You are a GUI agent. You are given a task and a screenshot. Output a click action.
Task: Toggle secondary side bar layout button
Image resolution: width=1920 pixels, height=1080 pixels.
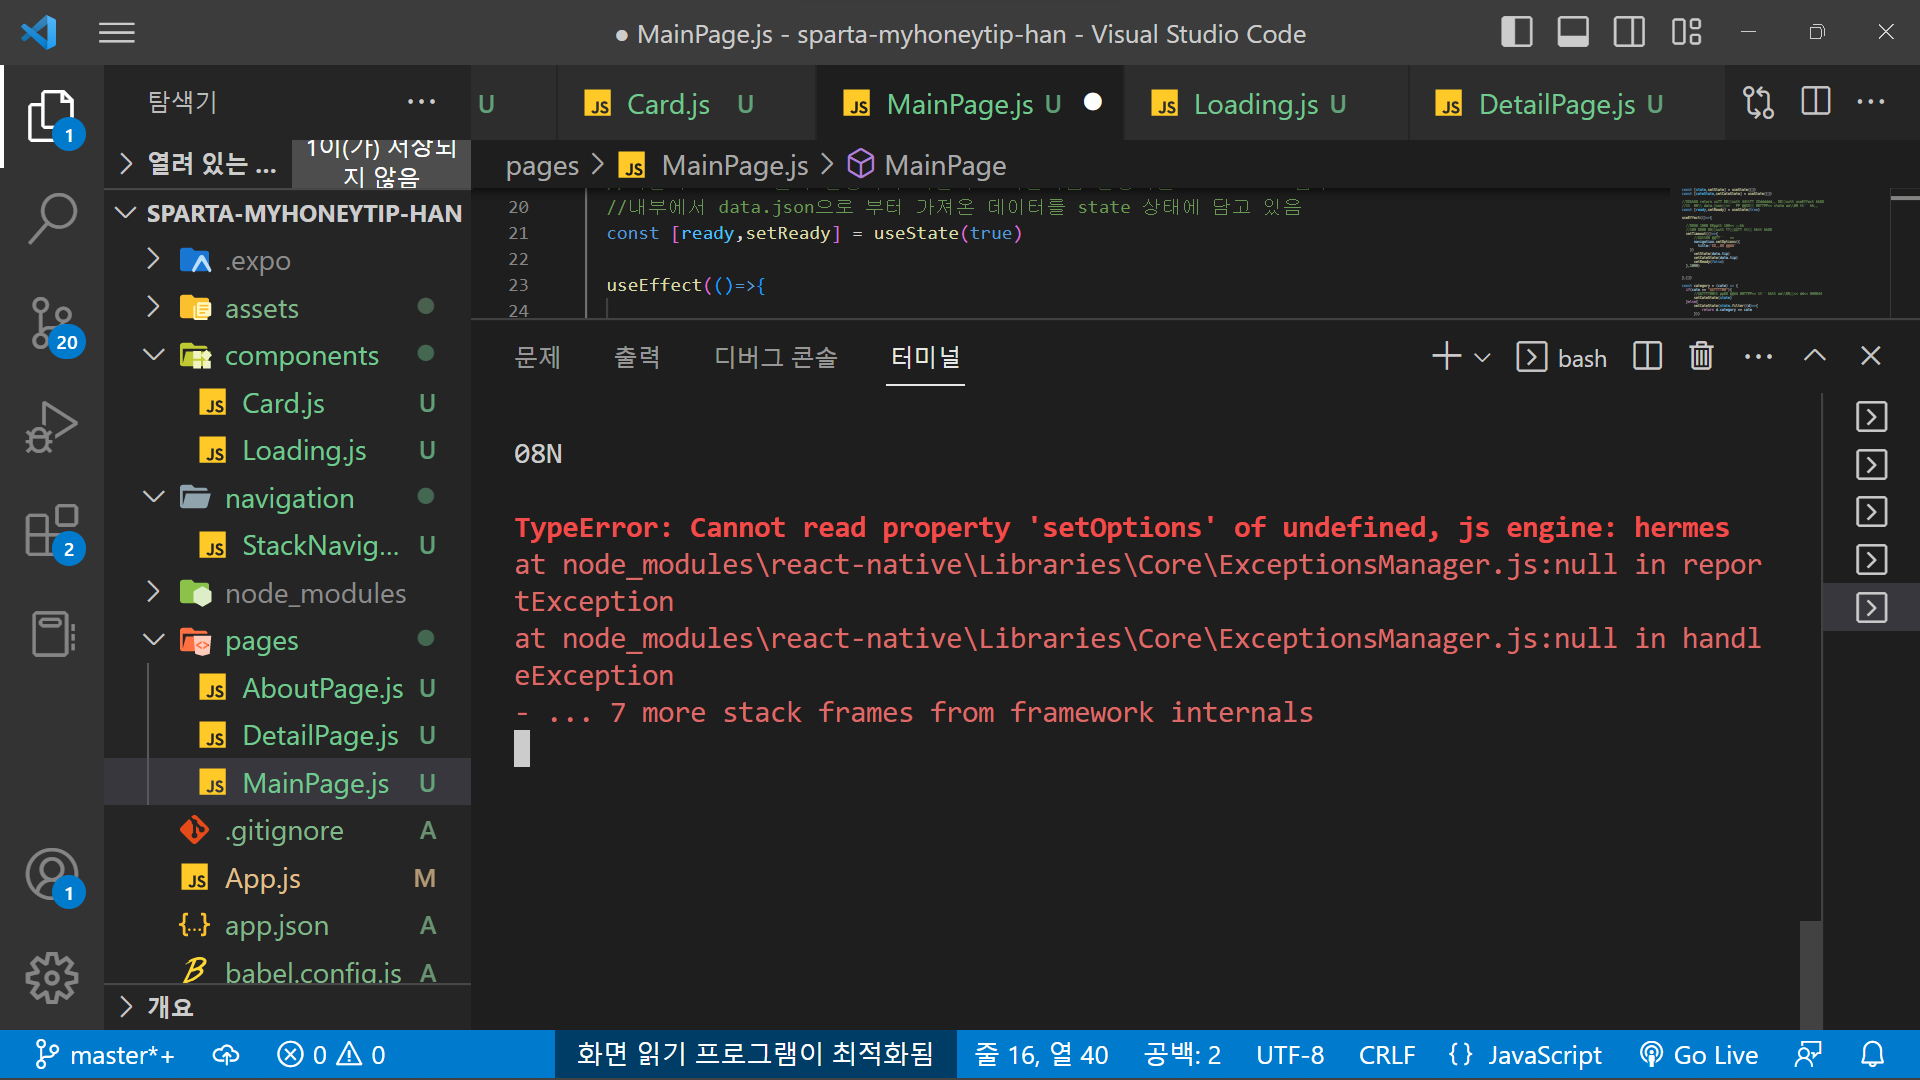click(1629, 32)
